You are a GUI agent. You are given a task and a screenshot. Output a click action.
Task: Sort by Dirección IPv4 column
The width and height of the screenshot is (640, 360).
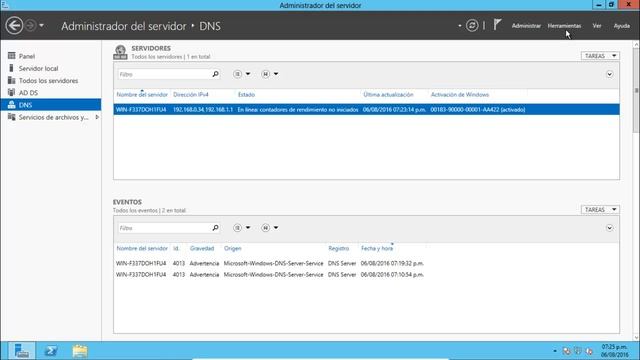click(191, 94)
